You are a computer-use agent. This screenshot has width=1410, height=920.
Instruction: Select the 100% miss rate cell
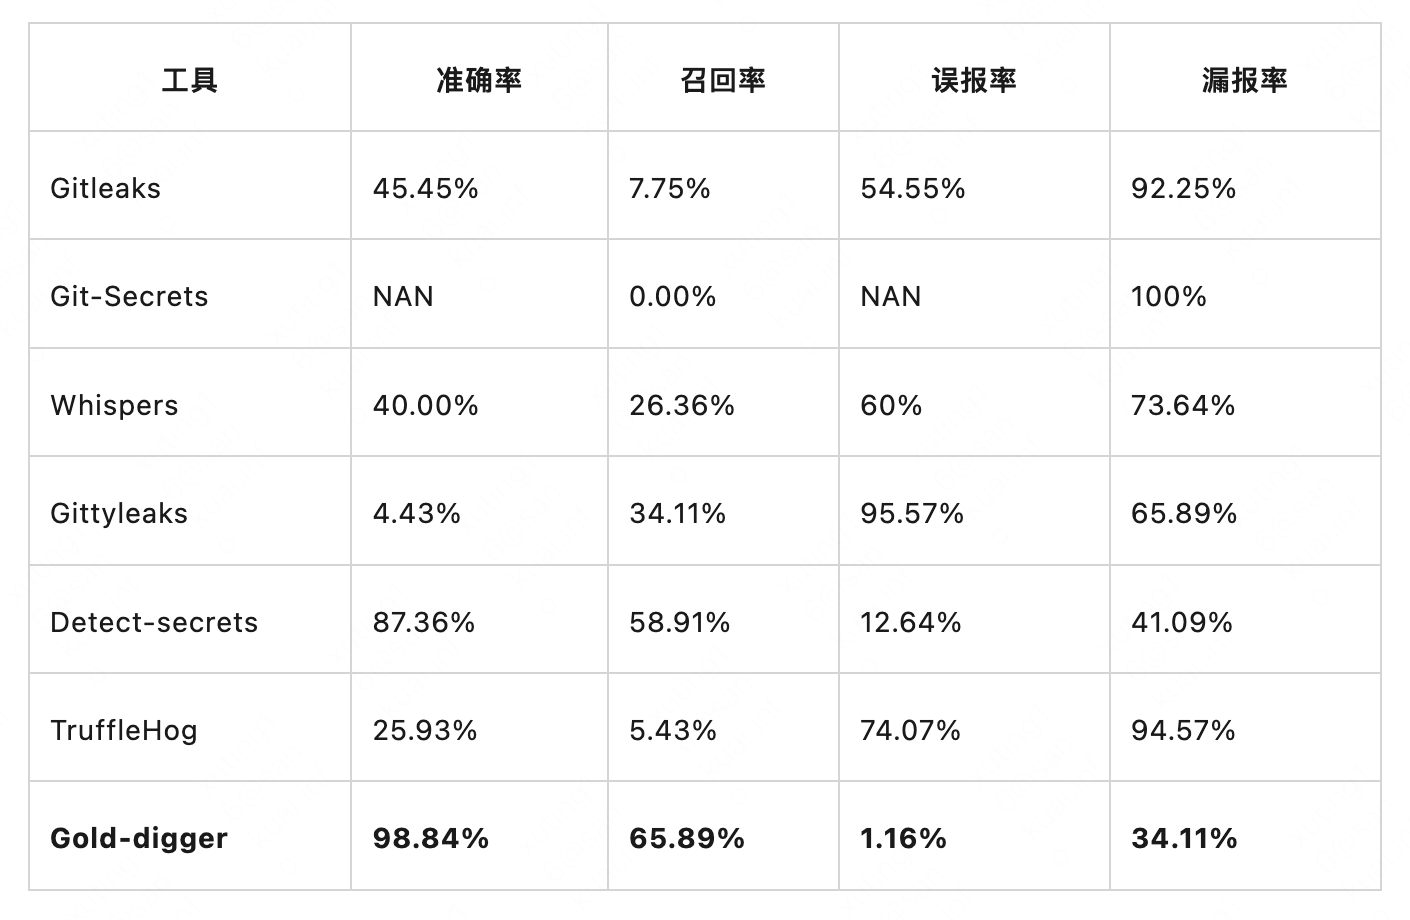(x=1169, y=296)
